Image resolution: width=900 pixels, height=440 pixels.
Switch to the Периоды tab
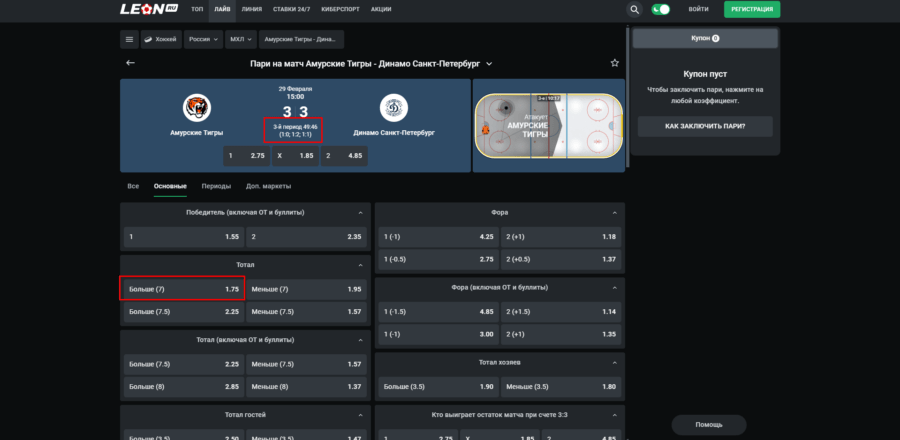tap(216, 186)
